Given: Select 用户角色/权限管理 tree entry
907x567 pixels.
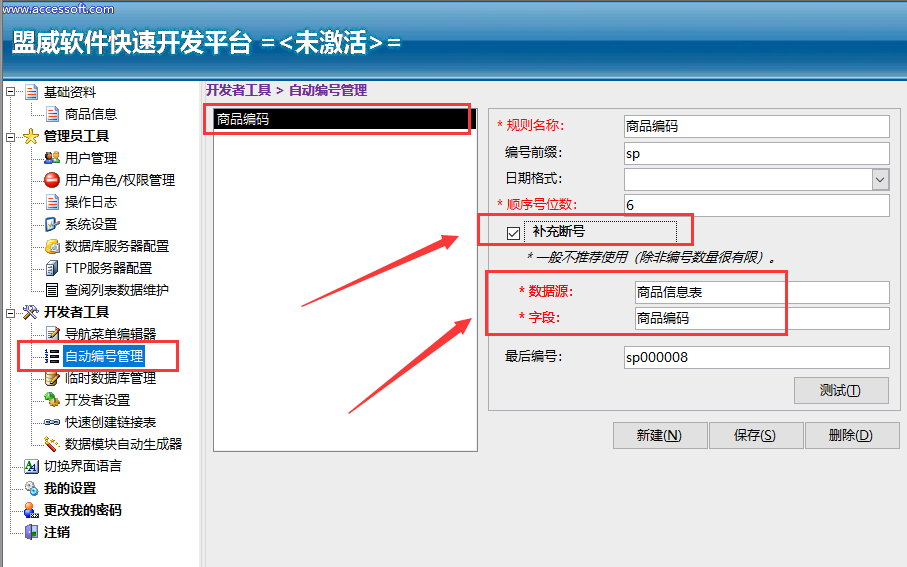Looking at the screenshot, I should coord(120,180).
